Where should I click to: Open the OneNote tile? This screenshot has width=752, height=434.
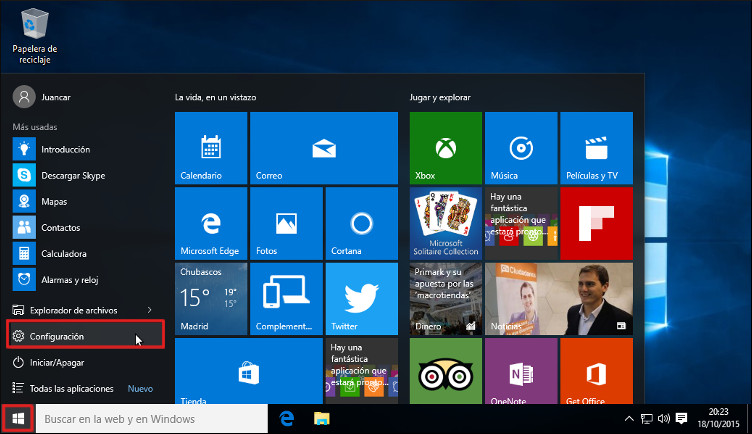point(521,371)
